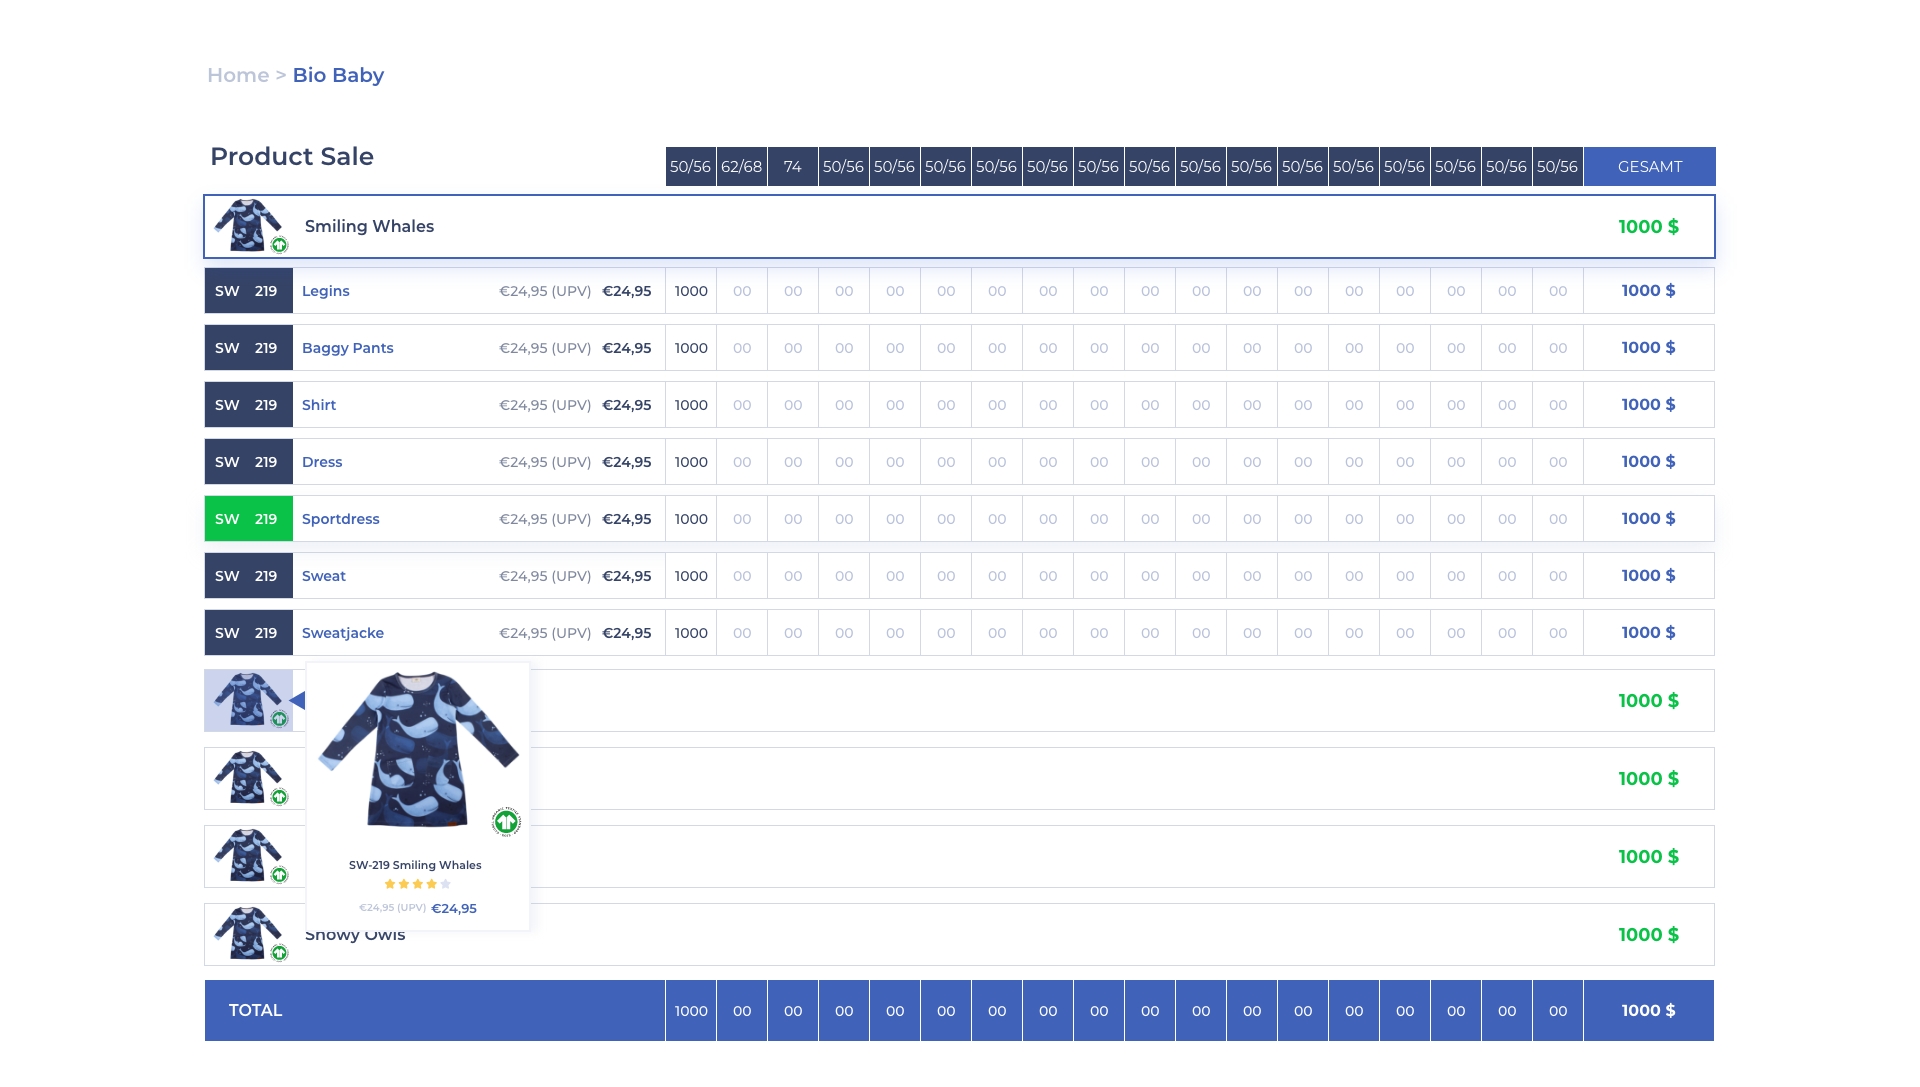Click the green eco badge on popup image

coord(506,822)
